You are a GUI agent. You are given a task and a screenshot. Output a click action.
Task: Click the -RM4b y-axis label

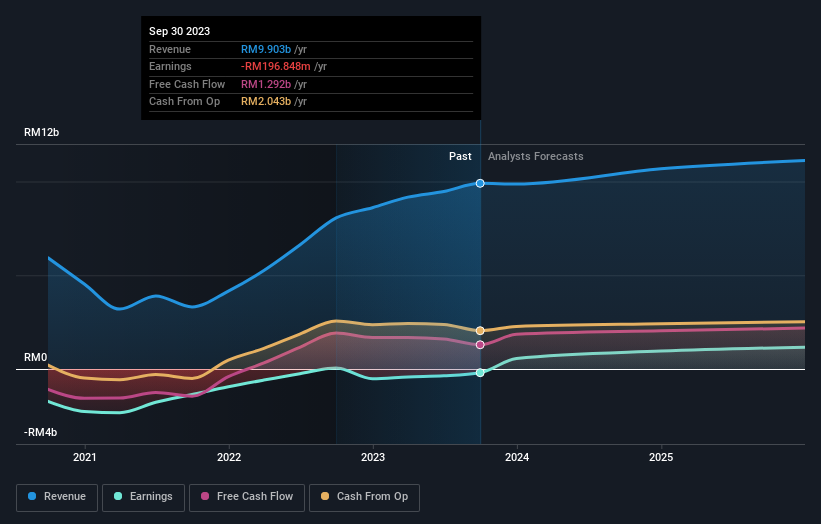click(40, 432)
